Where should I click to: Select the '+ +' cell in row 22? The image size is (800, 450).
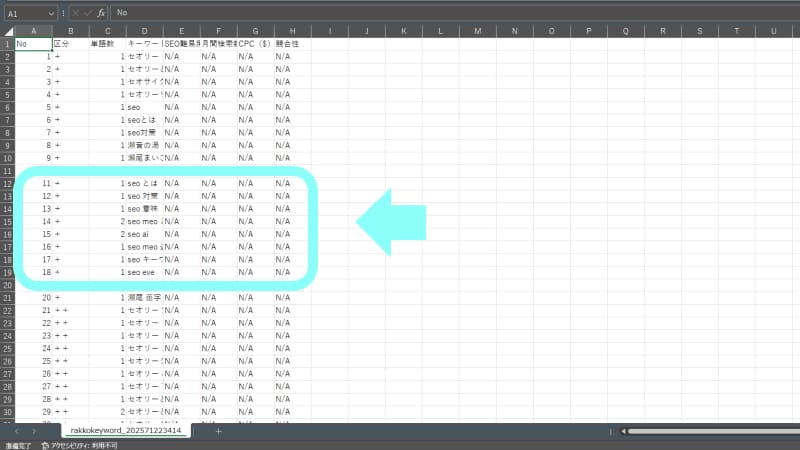(x=70, y=310)
